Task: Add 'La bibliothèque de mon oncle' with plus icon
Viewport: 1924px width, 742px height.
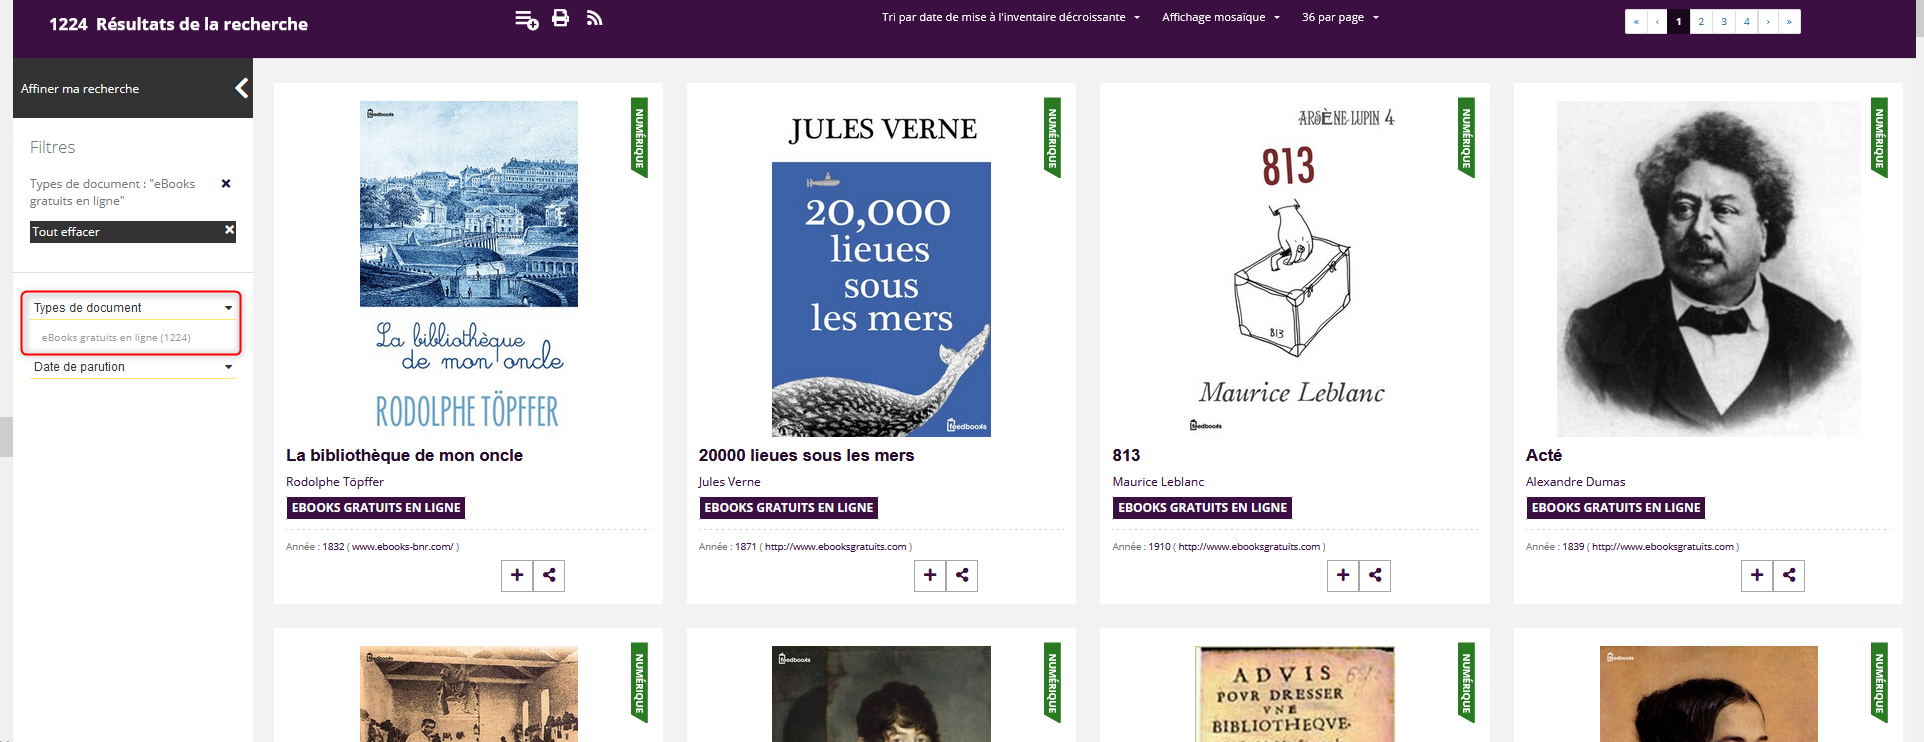Action: 517,575
